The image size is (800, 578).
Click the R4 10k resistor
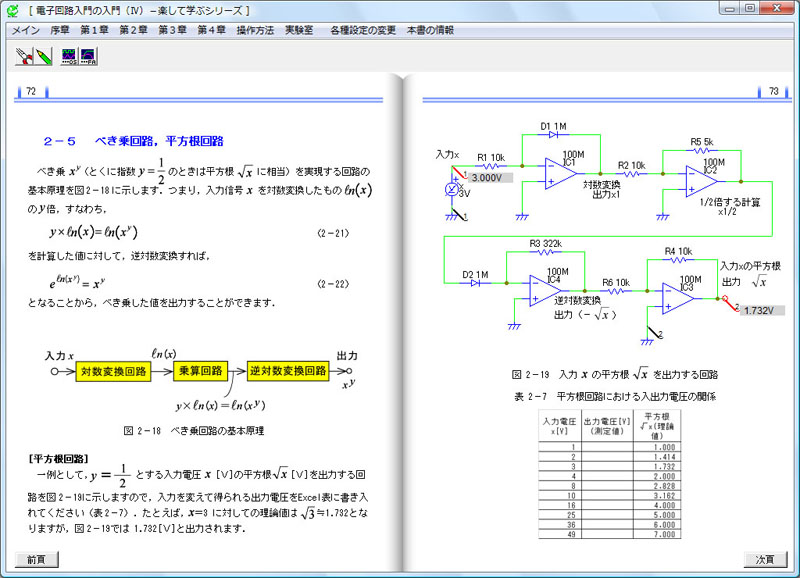(x=678, y=260)
